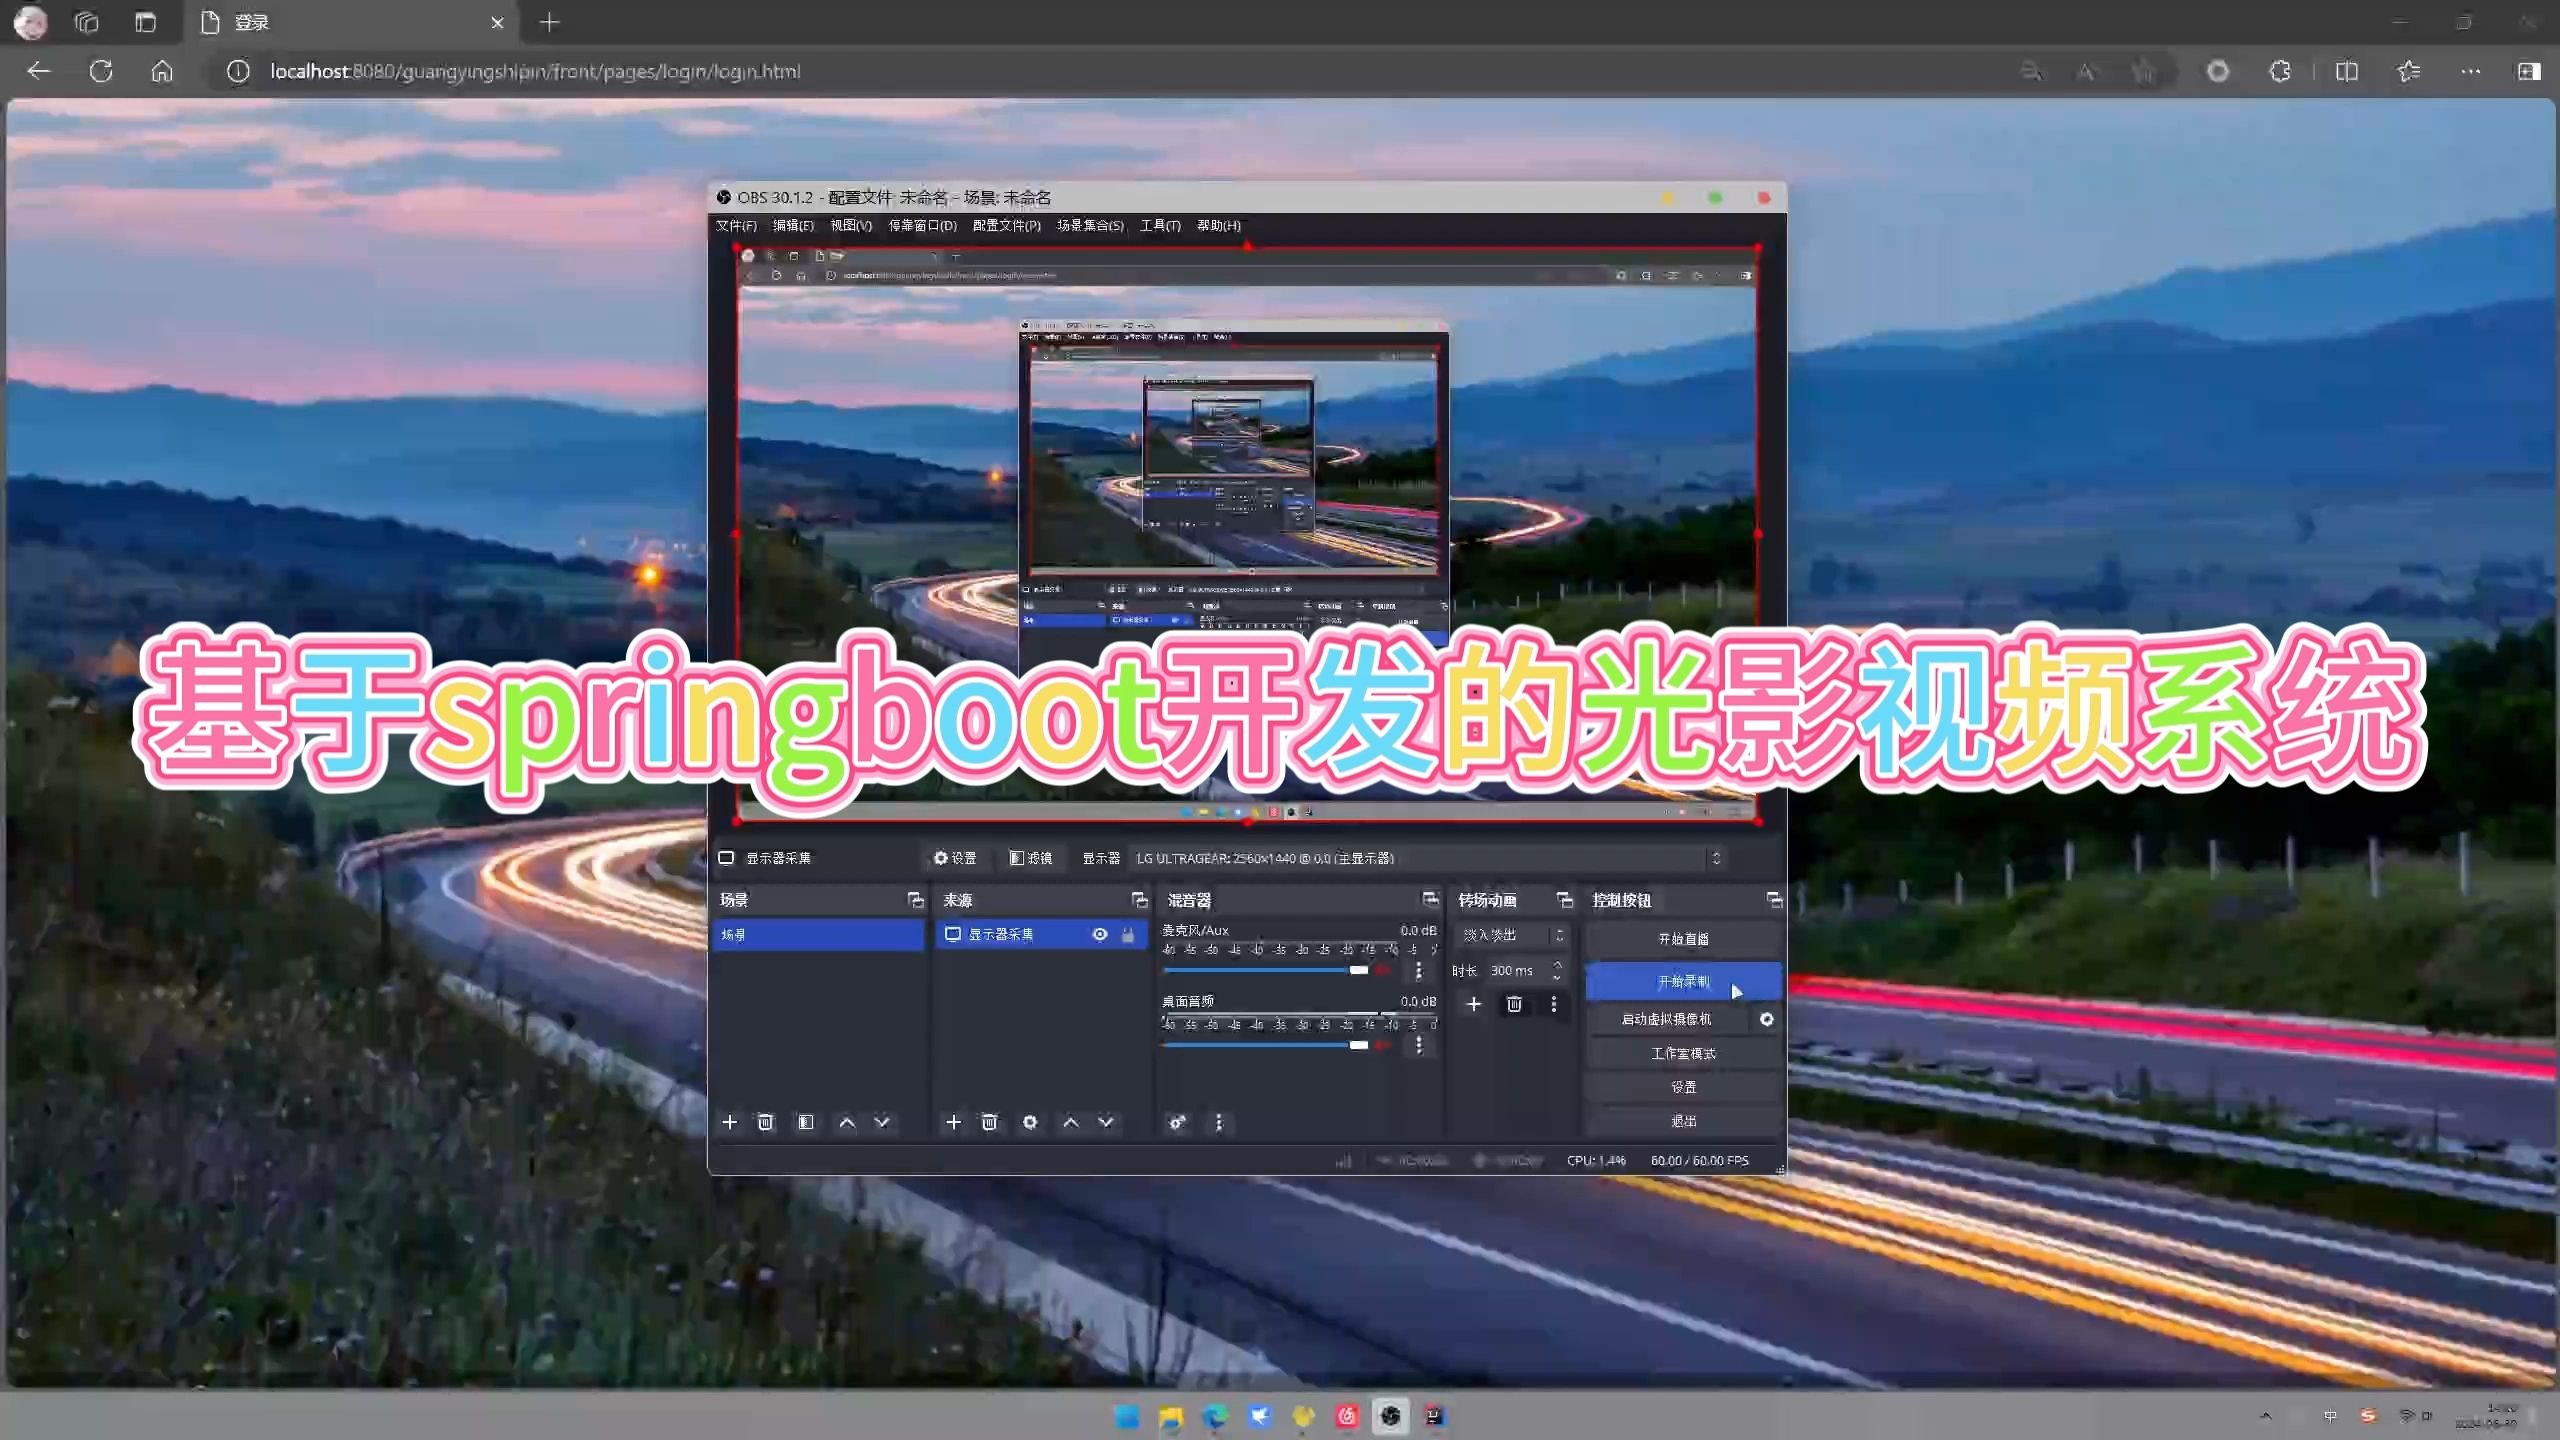Undock the 转场动画 panel
2560x1440 pixels.
(x=1565, y=900)
